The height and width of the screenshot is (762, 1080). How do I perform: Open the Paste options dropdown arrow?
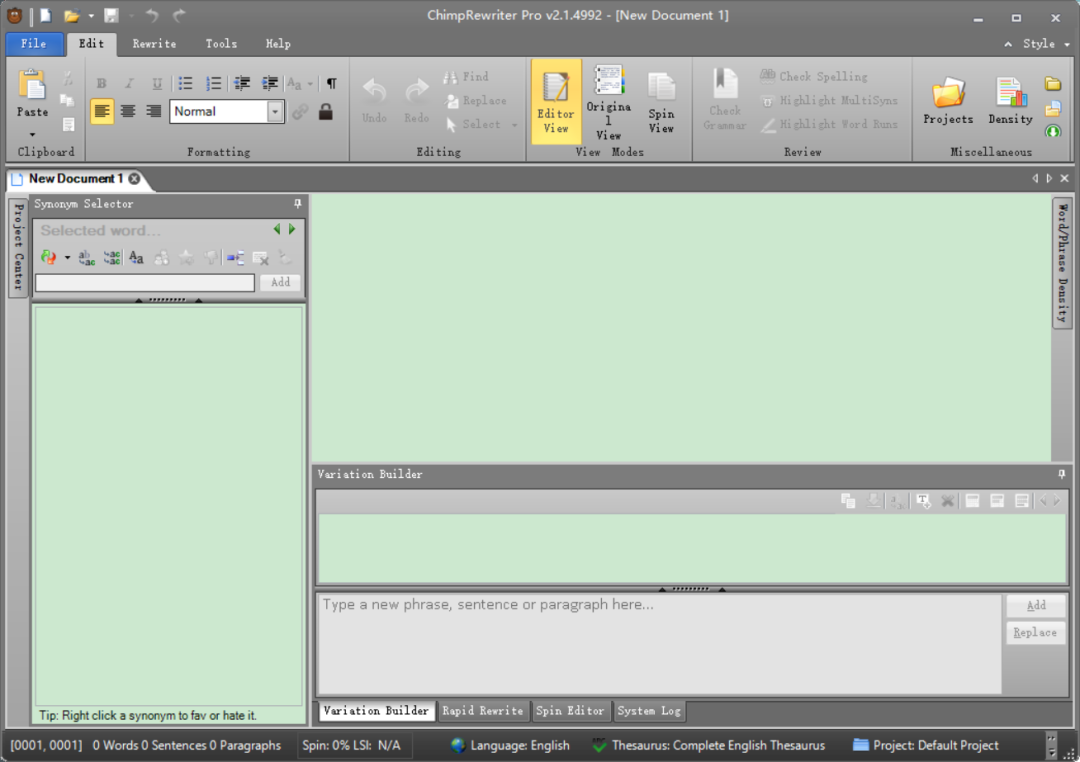click(32, 134)
